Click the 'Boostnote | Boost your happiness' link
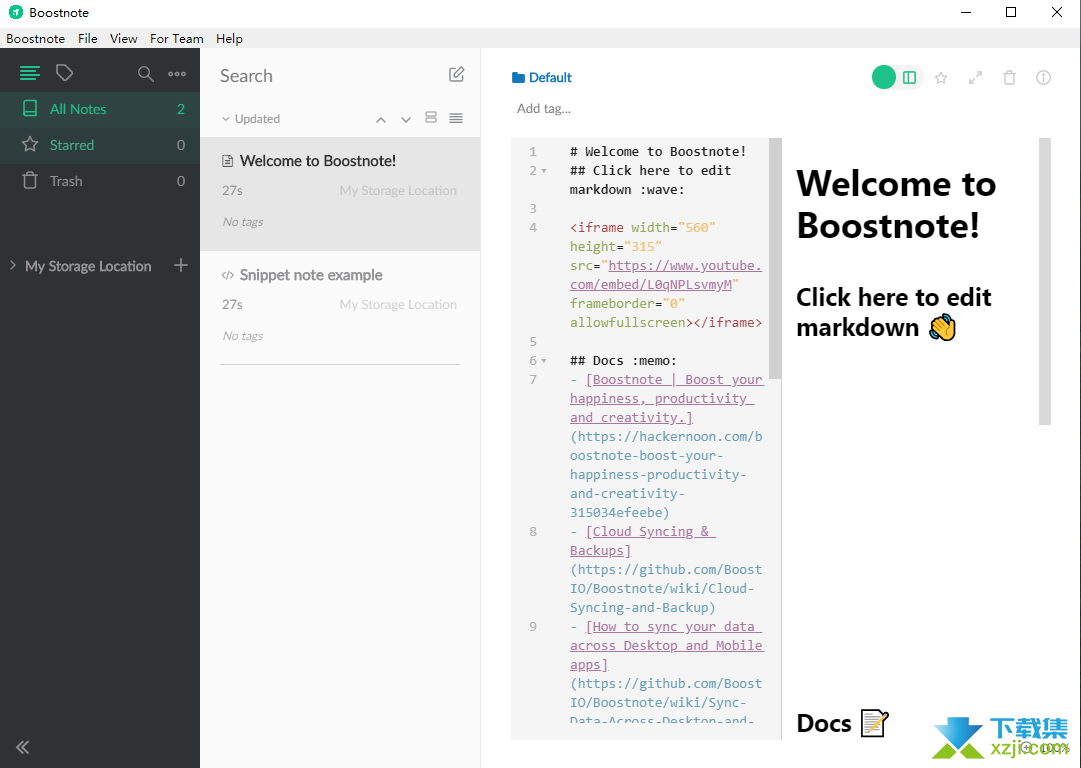The image size is (1081, 768). coord(667,398)
